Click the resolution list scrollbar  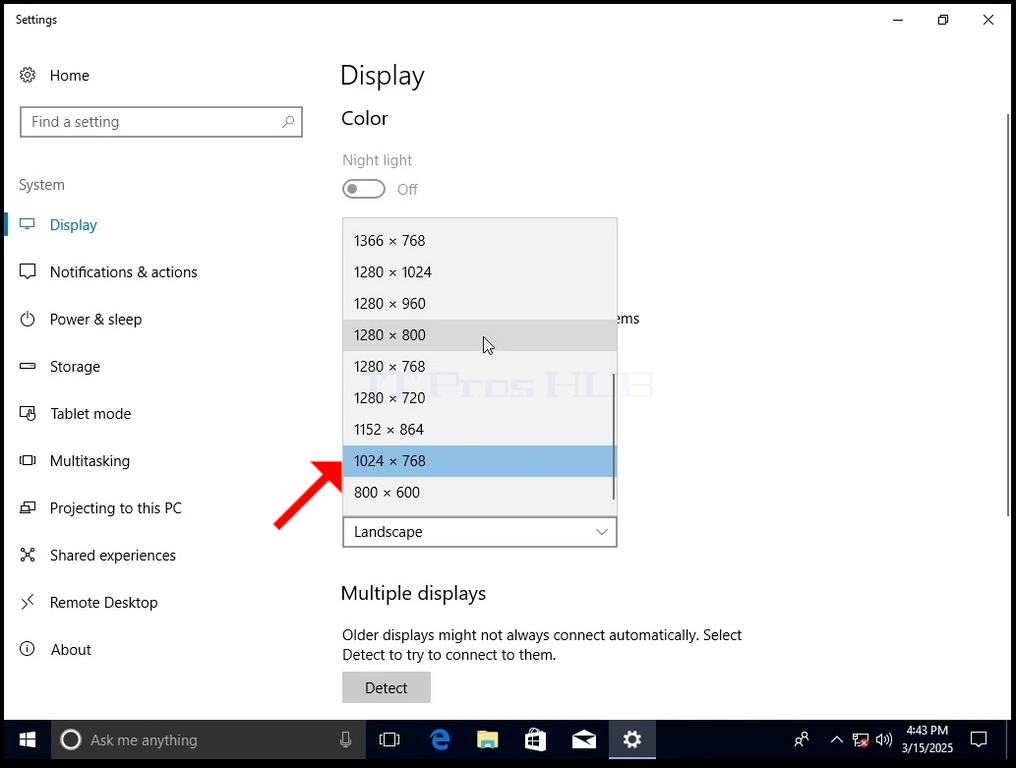(x=614, y=436)
